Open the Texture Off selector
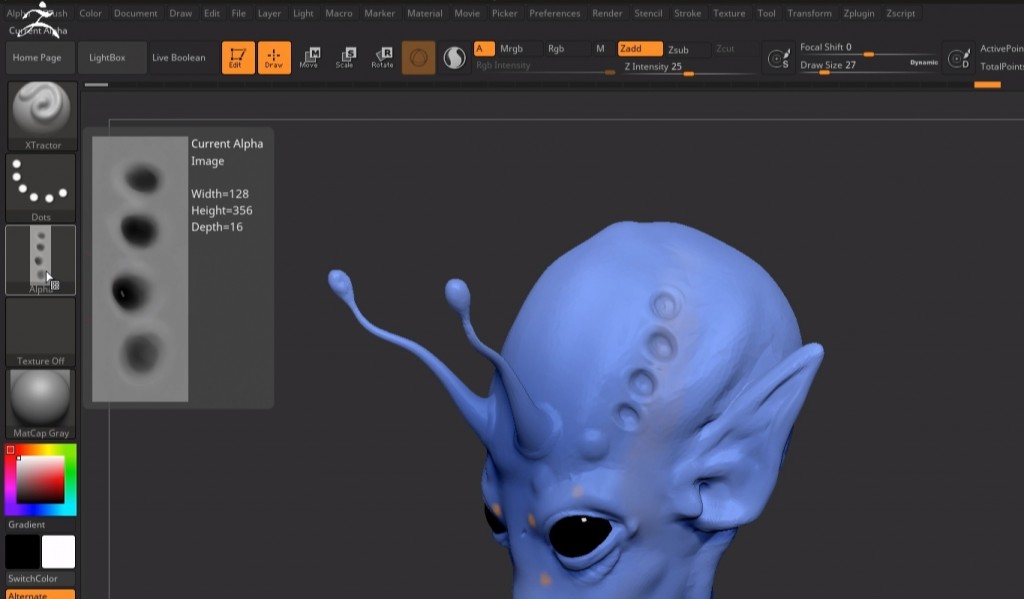Image resolution: width=1024 pixels, height=599 pixels. (41, 331)
